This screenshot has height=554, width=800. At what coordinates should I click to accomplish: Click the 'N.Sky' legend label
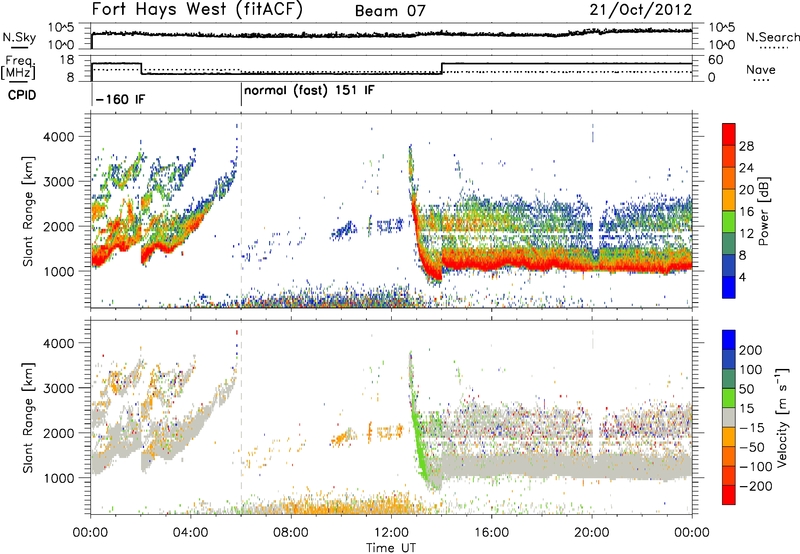click(19, 37)
